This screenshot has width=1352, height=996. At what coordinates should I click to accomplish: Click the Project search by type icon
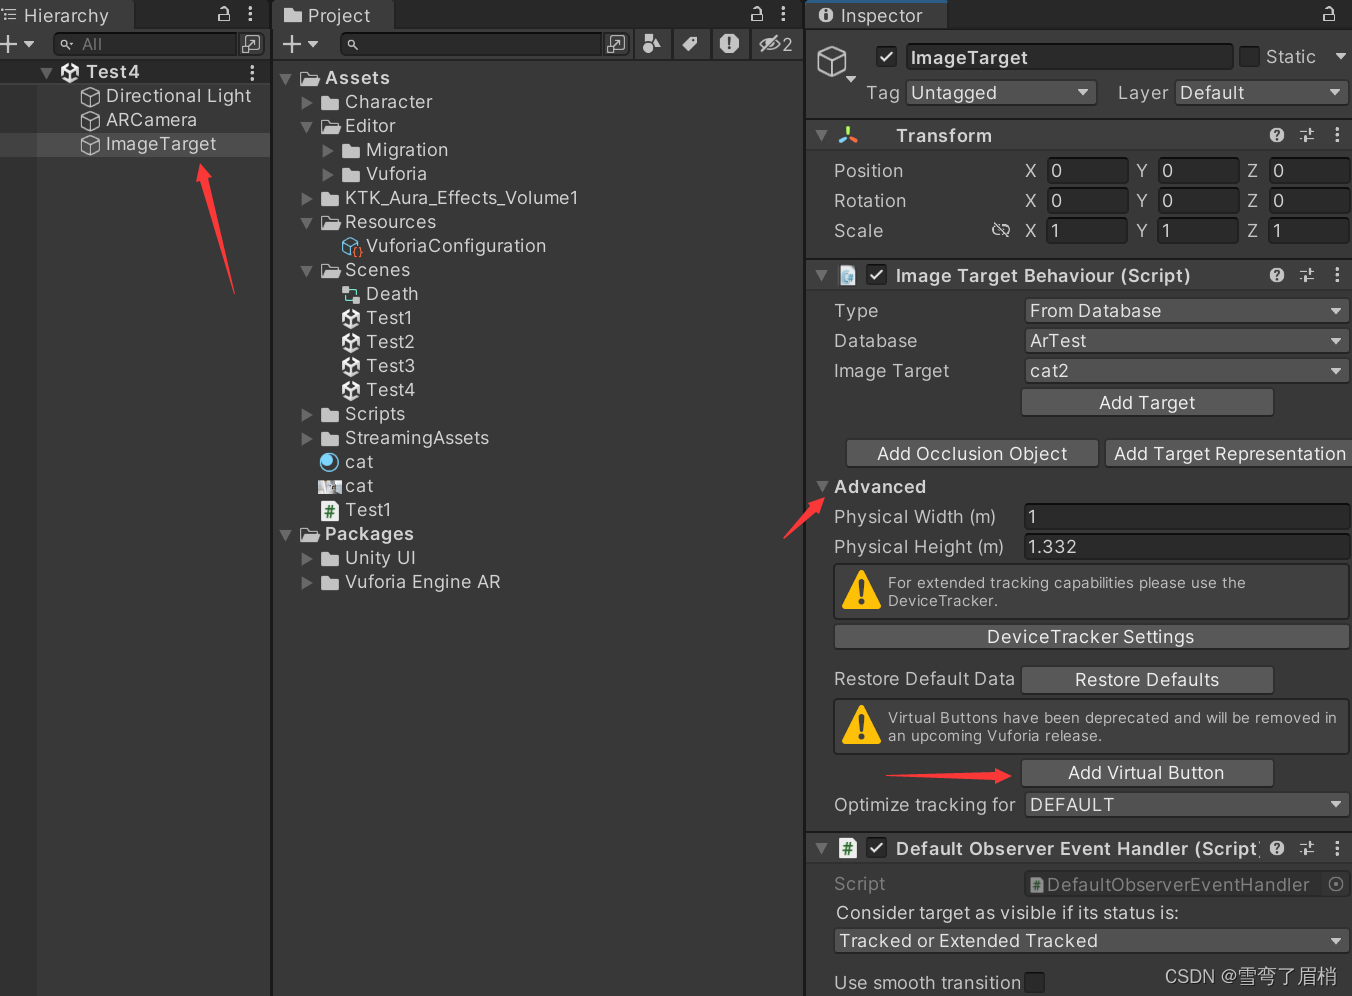point(652,44)
